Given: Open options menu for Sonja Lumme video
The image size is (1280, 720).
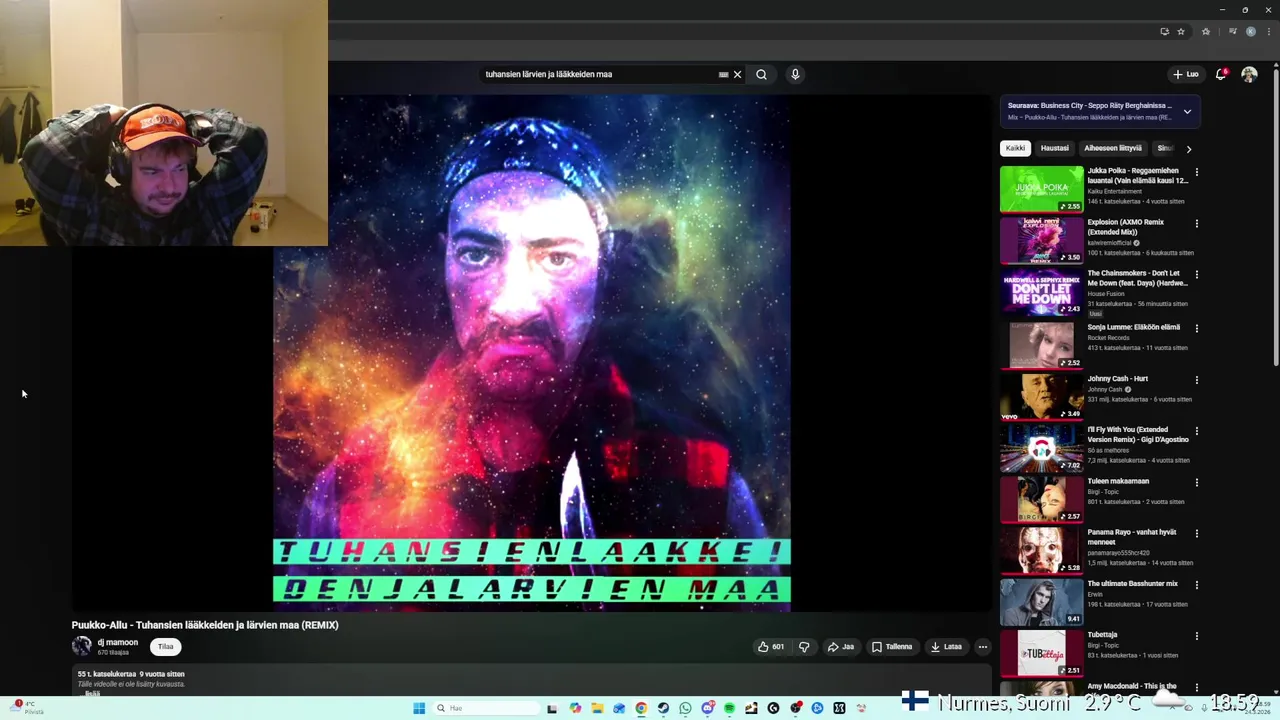Looking at the screenshot, I should coord(1197,328).
